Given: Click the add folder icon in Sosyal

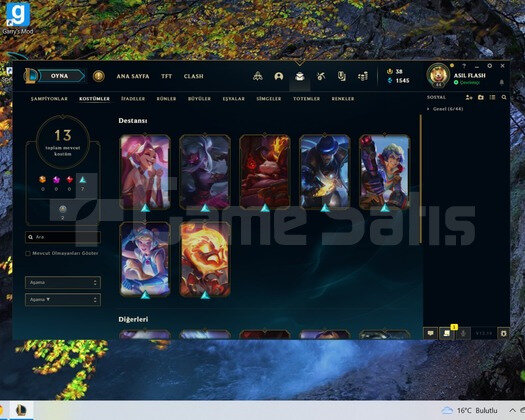Looking at the screenshot, I should click(x=481, y=97).
